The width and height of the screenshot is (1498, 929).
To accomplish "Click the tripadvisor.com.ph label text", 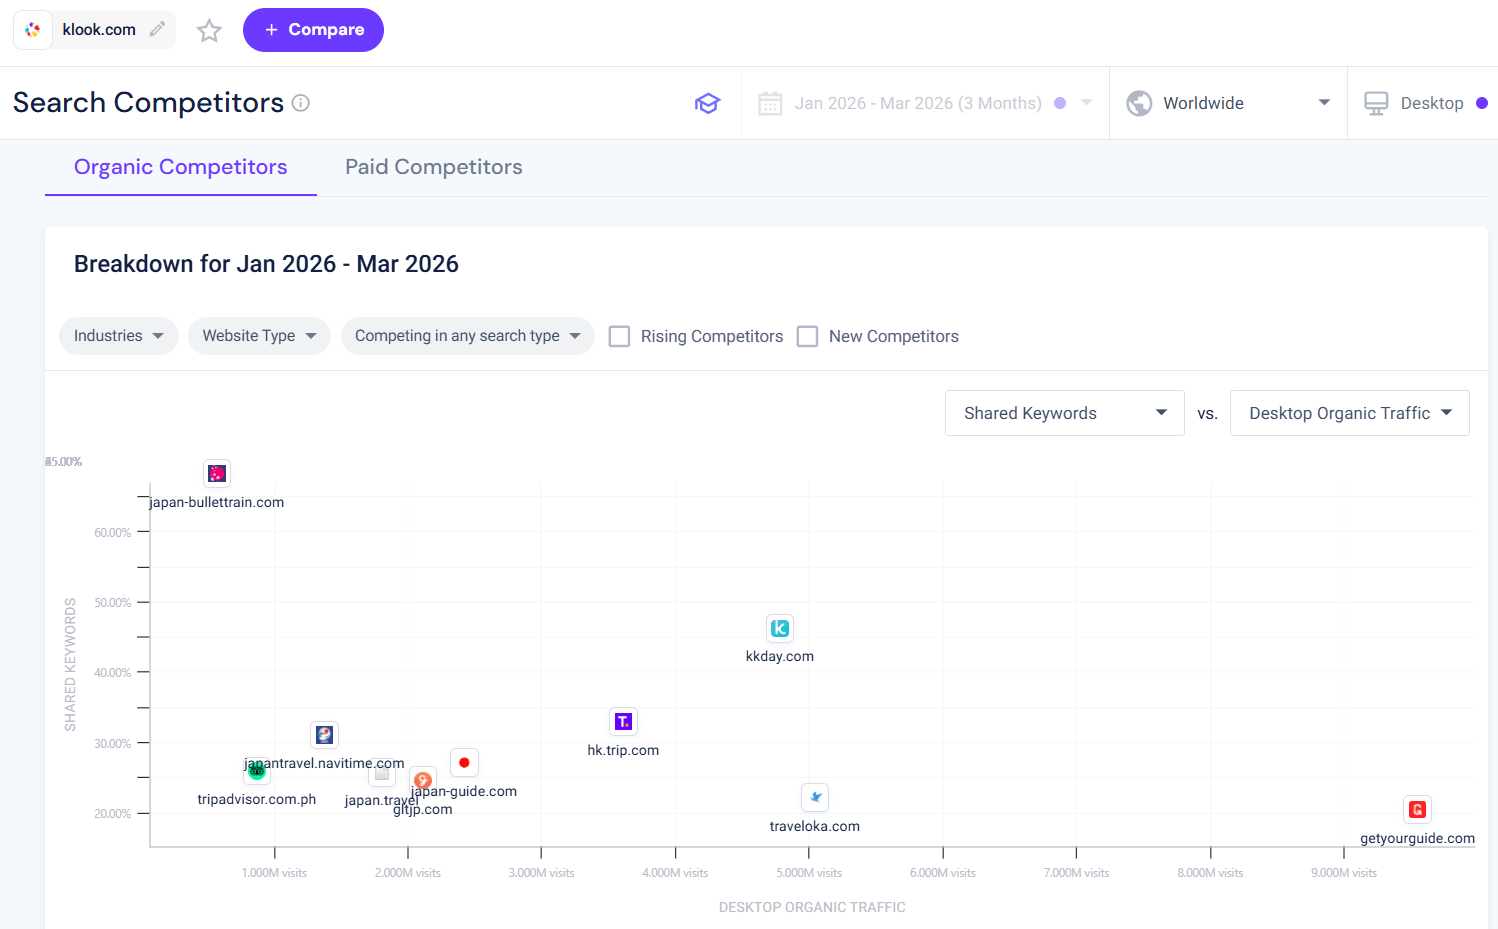I will coord(257,799).
